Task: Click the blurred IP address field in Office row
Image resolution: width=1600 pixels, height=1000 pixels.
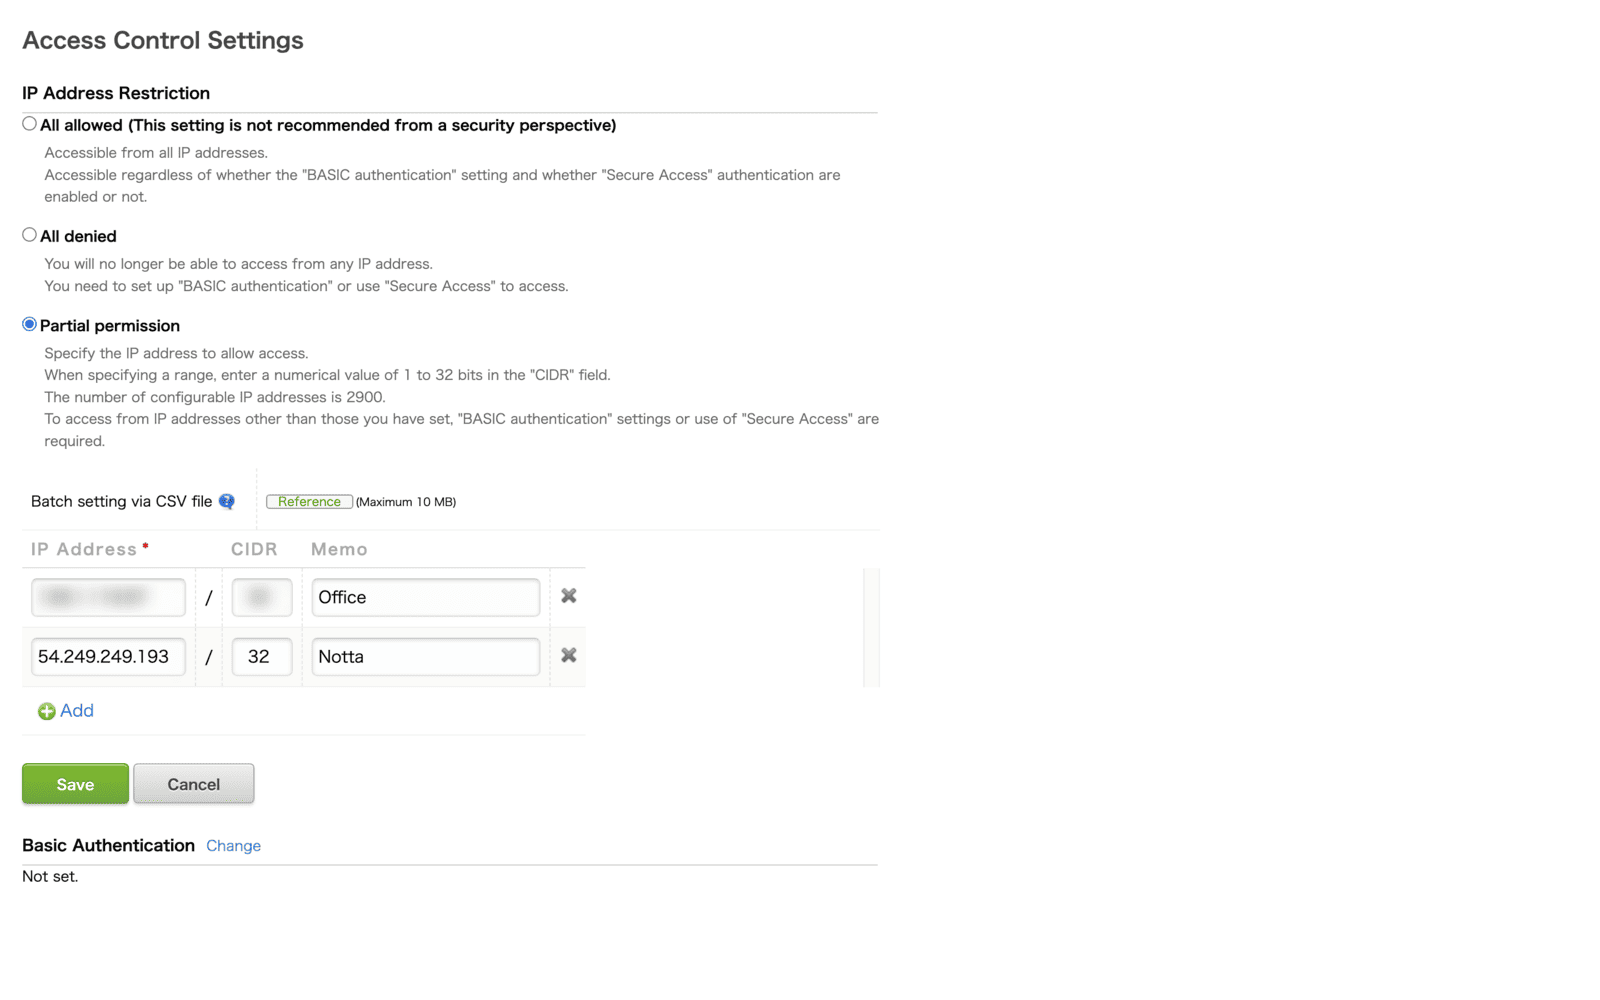Action: point(108,597)
